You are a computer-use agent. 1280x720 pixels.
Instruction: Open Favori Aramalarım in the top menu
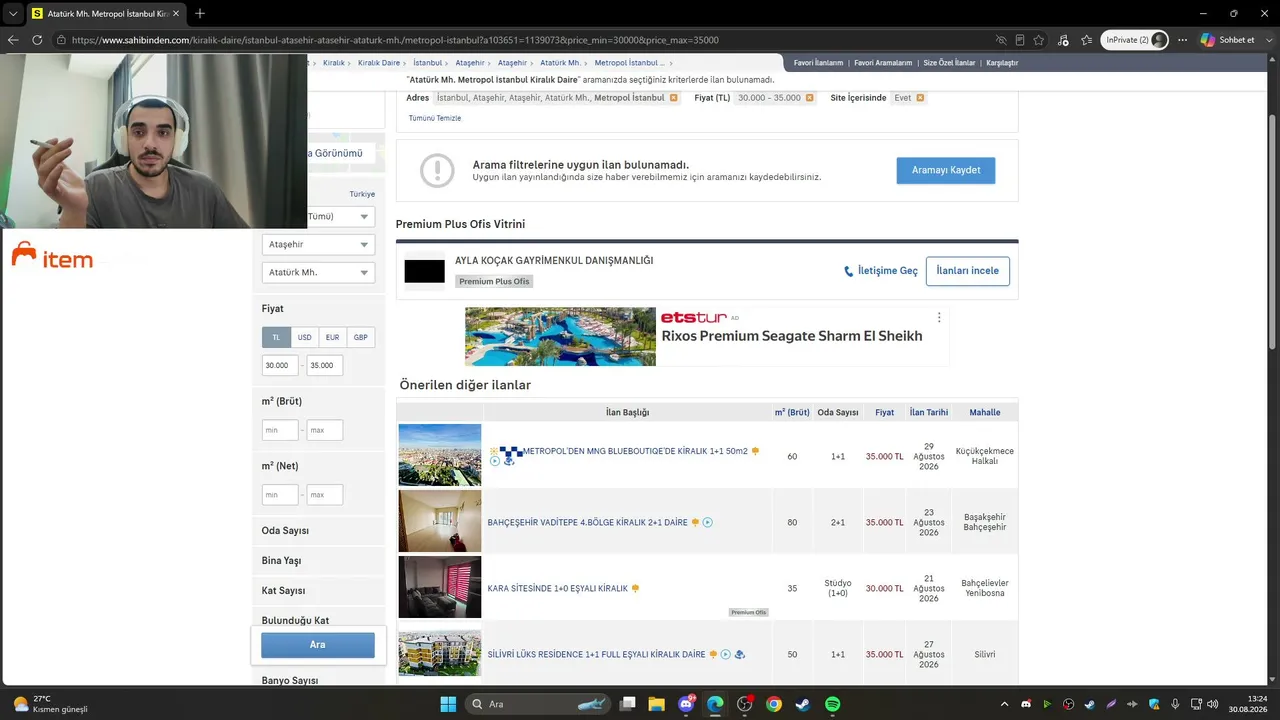(884, 63)
